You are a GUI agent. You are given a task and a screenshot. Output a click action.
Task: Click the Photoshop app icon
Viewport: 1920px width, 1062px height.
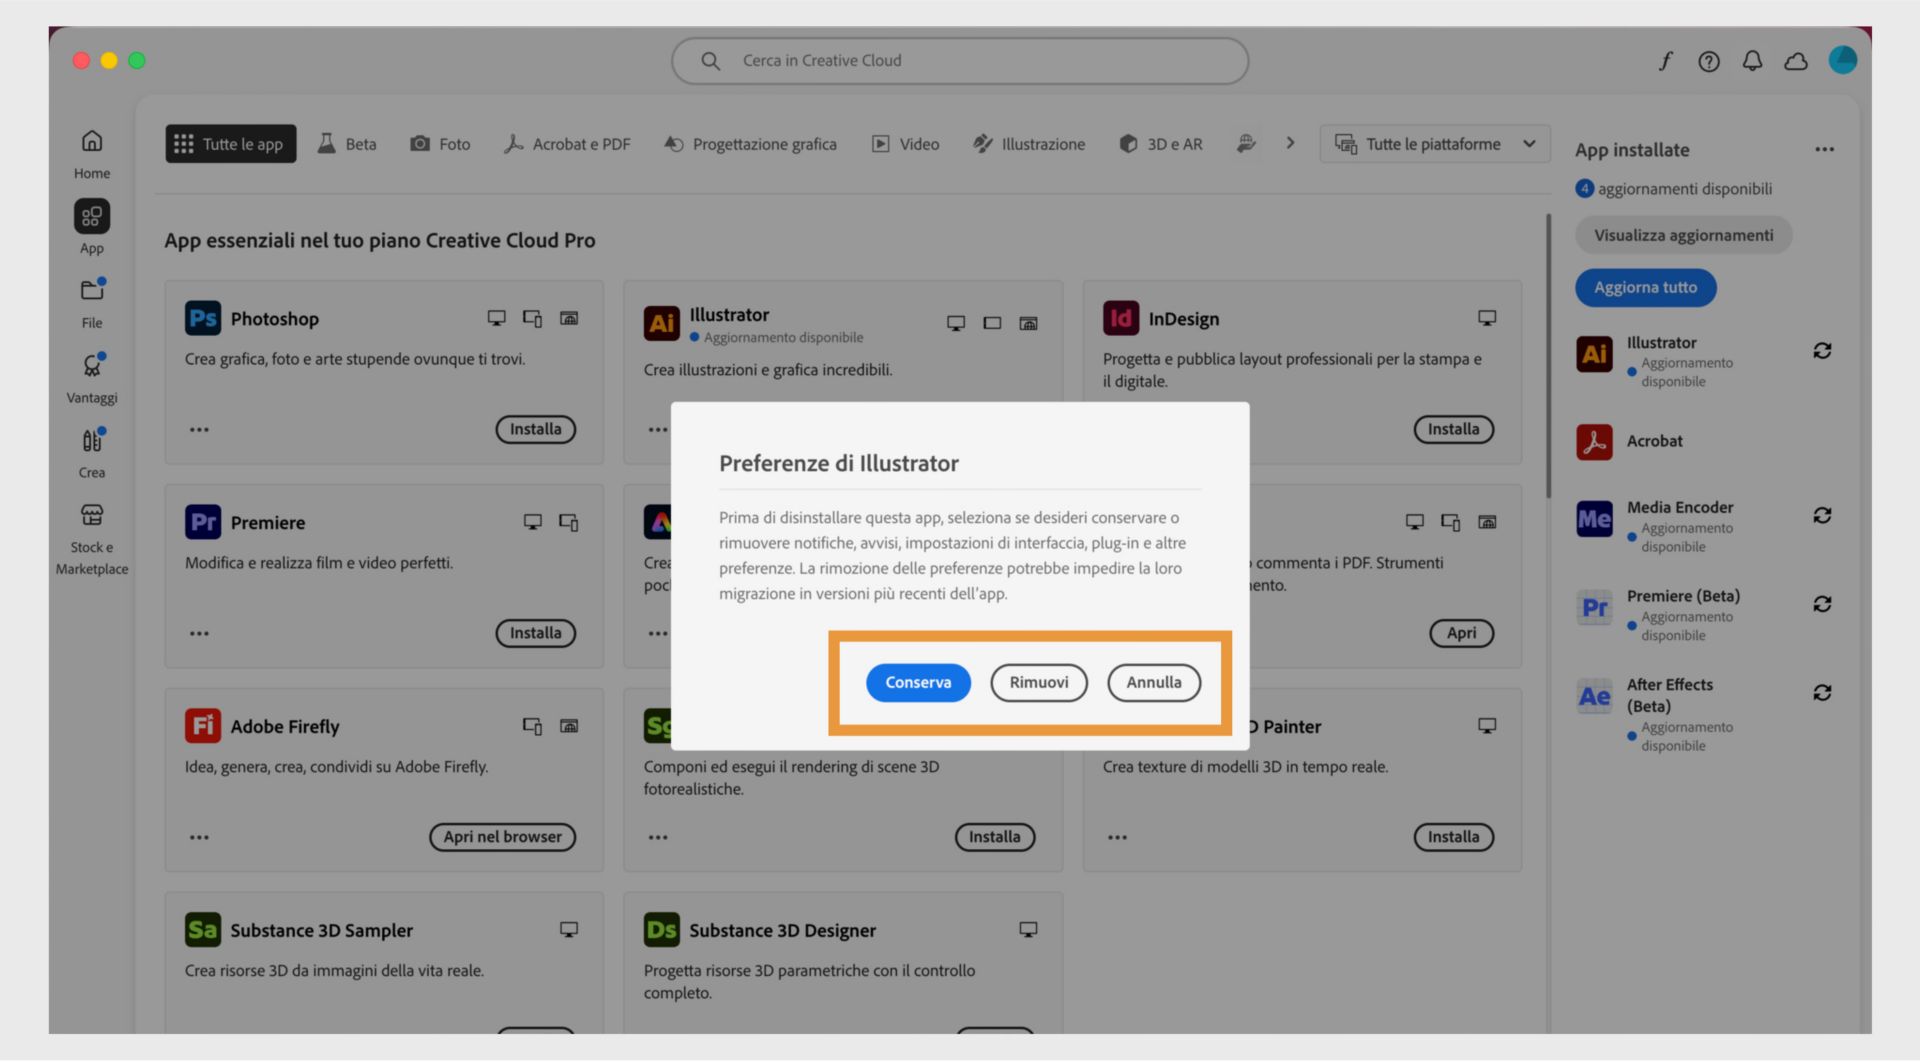pos(203,318)
